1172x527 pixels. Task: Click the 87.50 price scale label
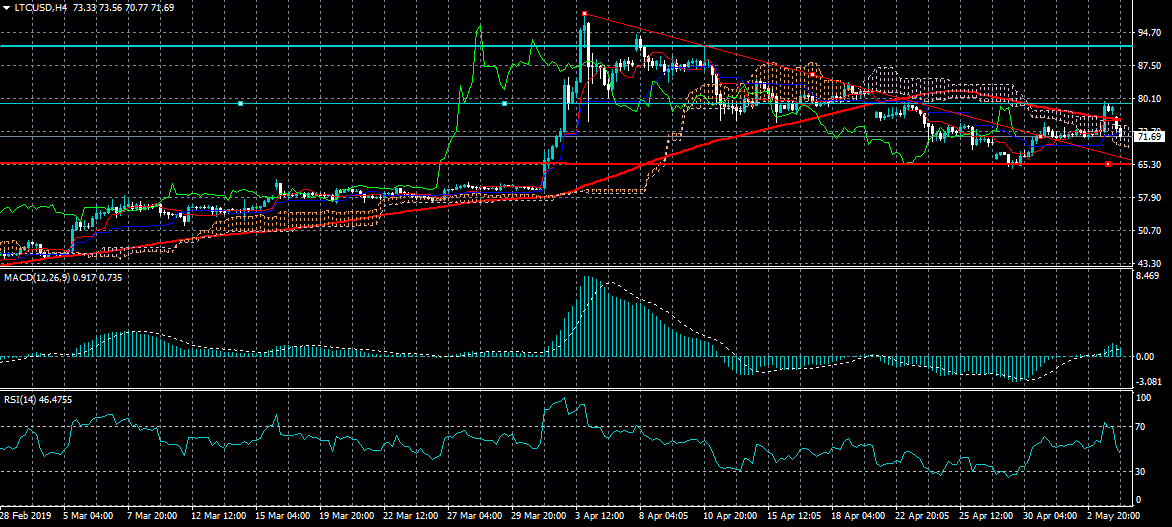coord(1147,66)
